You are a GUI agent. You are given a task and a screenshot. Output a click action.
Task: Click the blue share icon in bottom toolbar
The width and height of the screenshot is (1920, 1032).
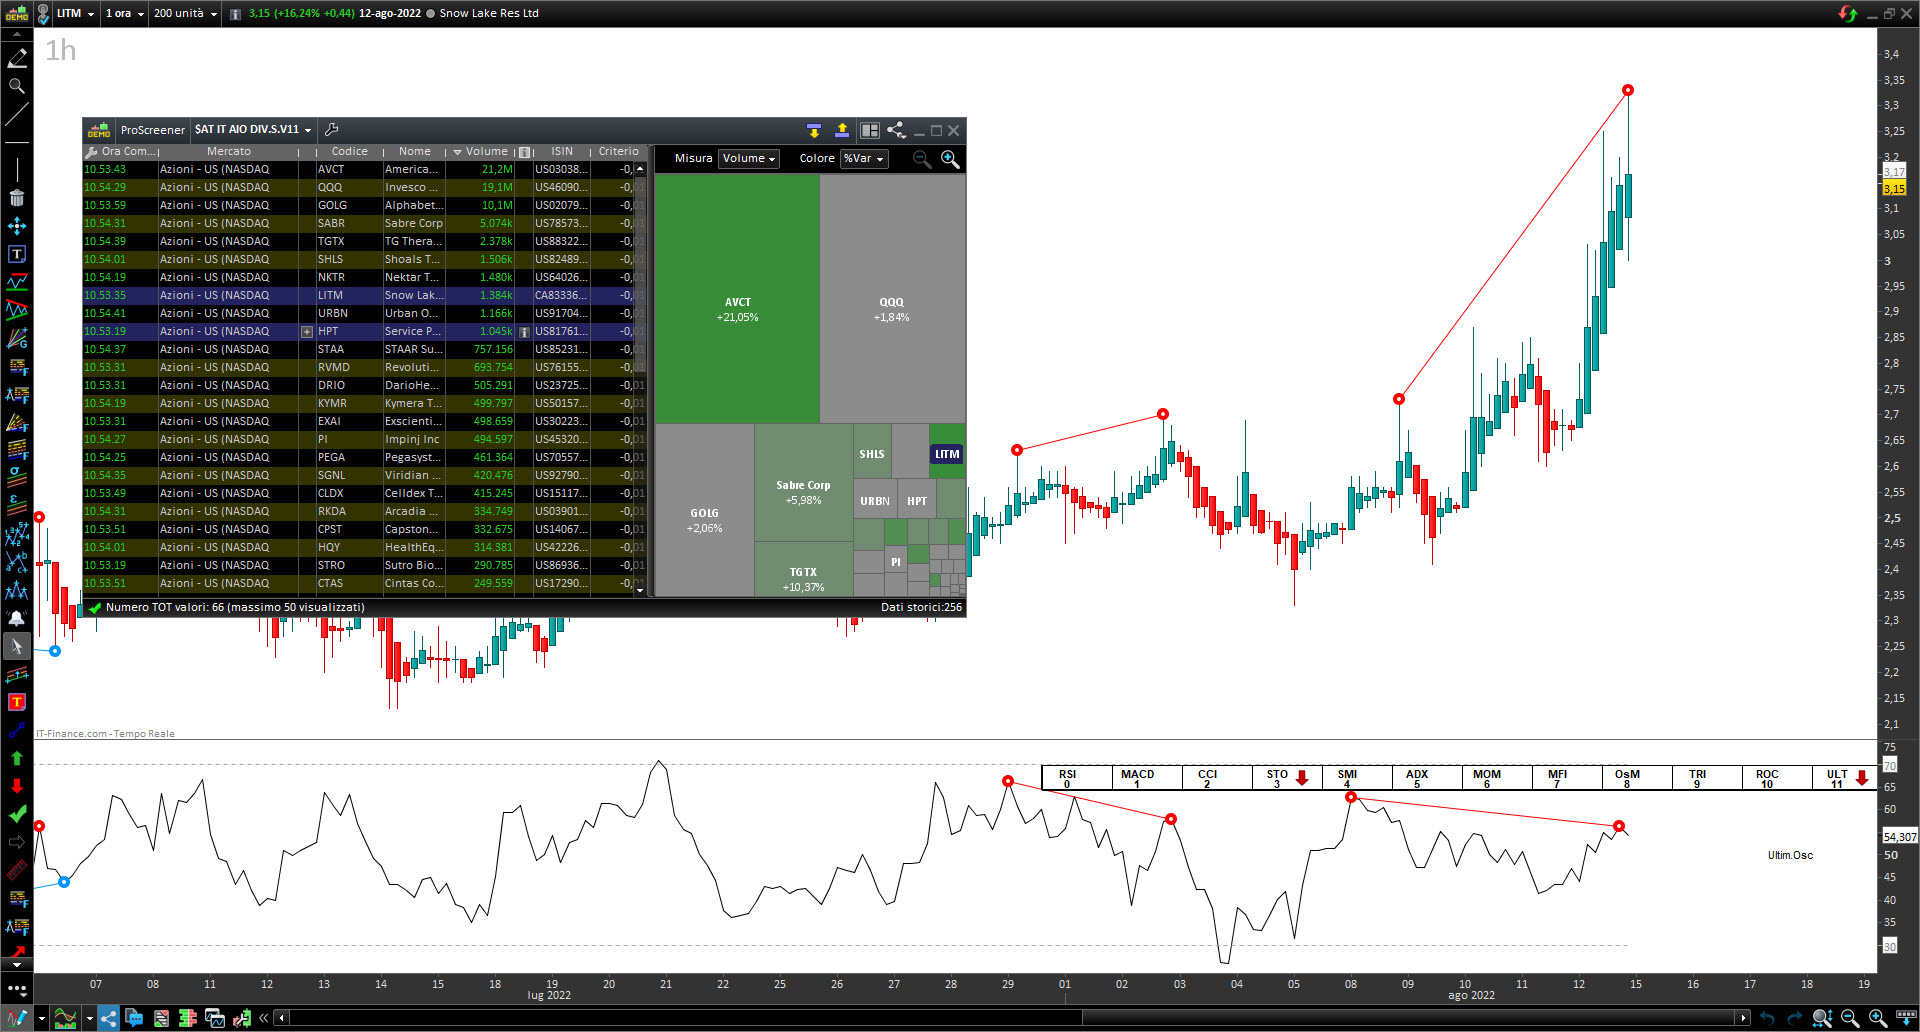pyautogui.click(x=108, y=1018)
